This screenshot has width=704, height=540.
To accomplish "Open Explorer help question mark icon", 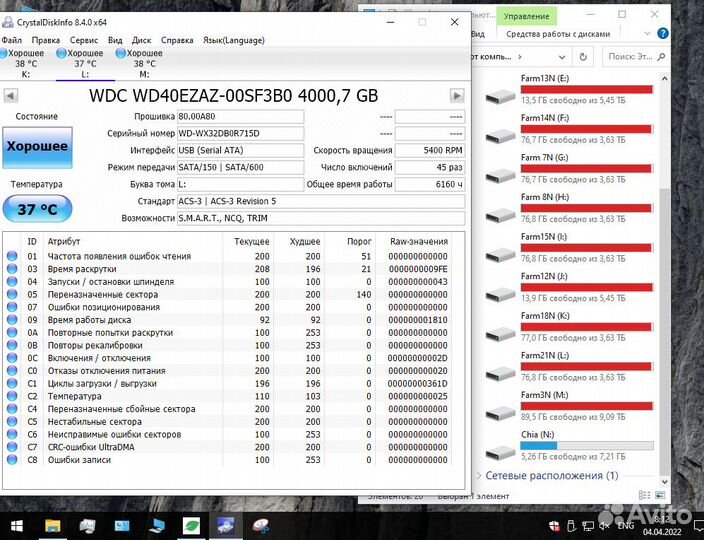I will [x=663, y=33].
